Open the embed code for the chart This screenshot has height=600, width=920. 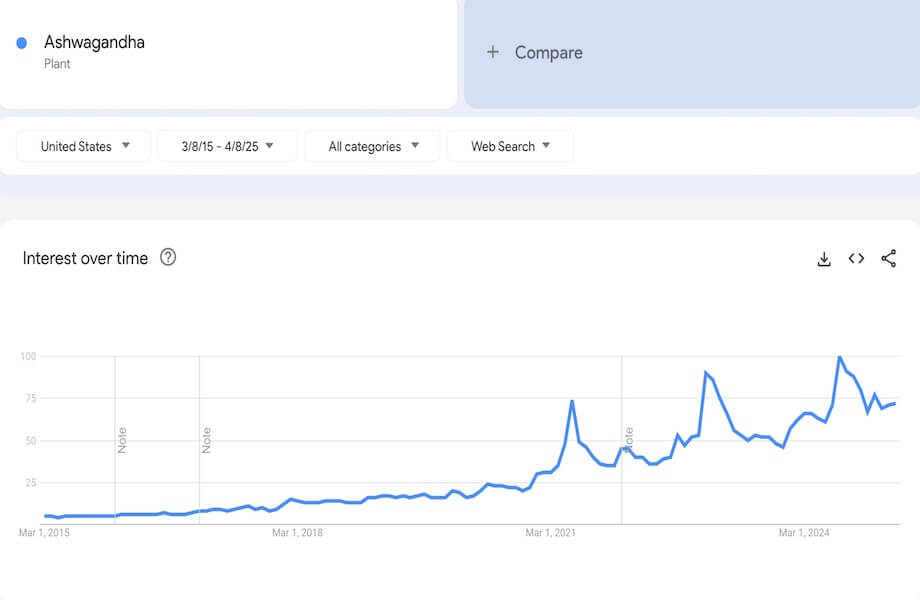pyautogui.click(x=856, y=258)
